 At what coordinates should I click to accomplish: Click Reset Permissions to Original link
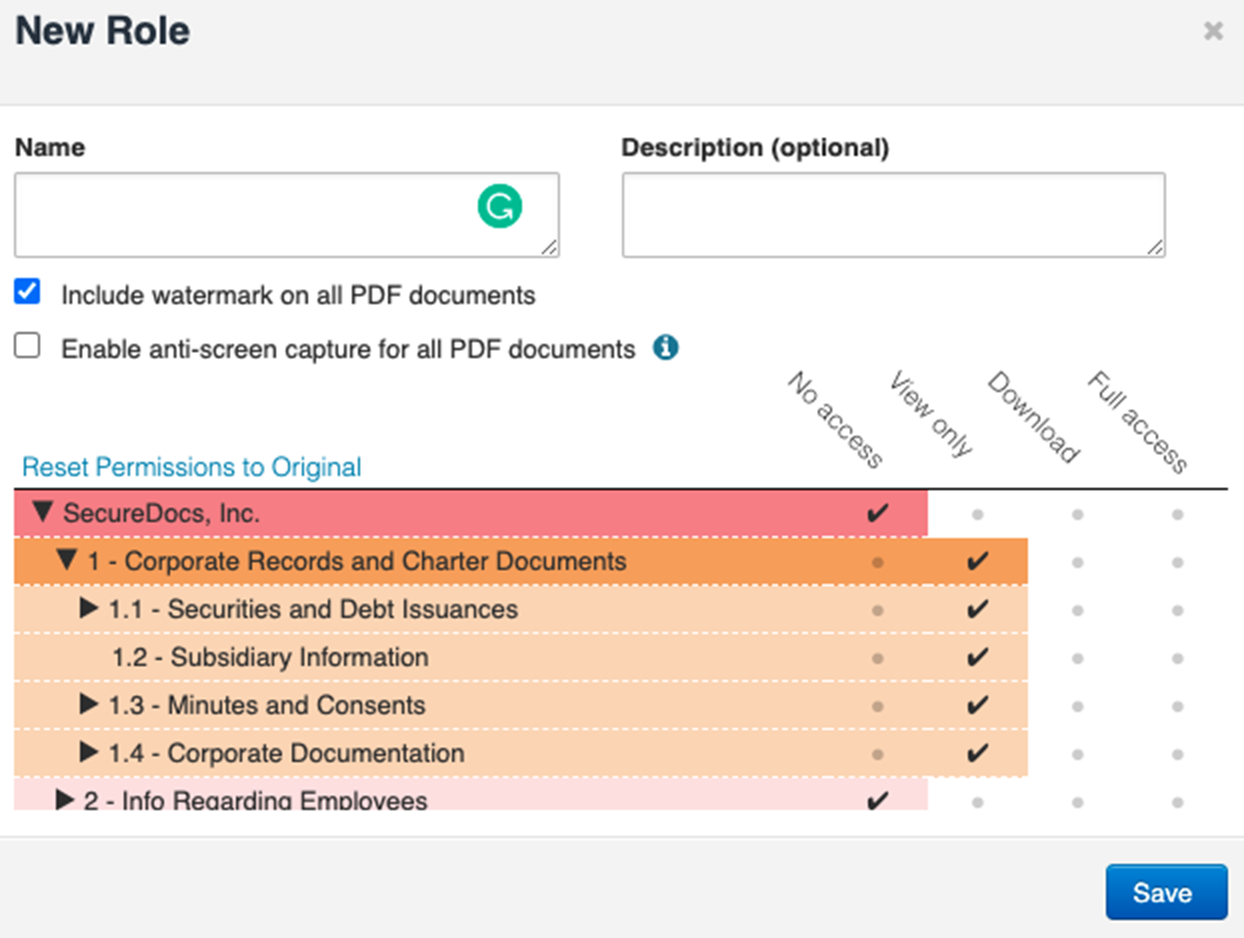(192, 467)
